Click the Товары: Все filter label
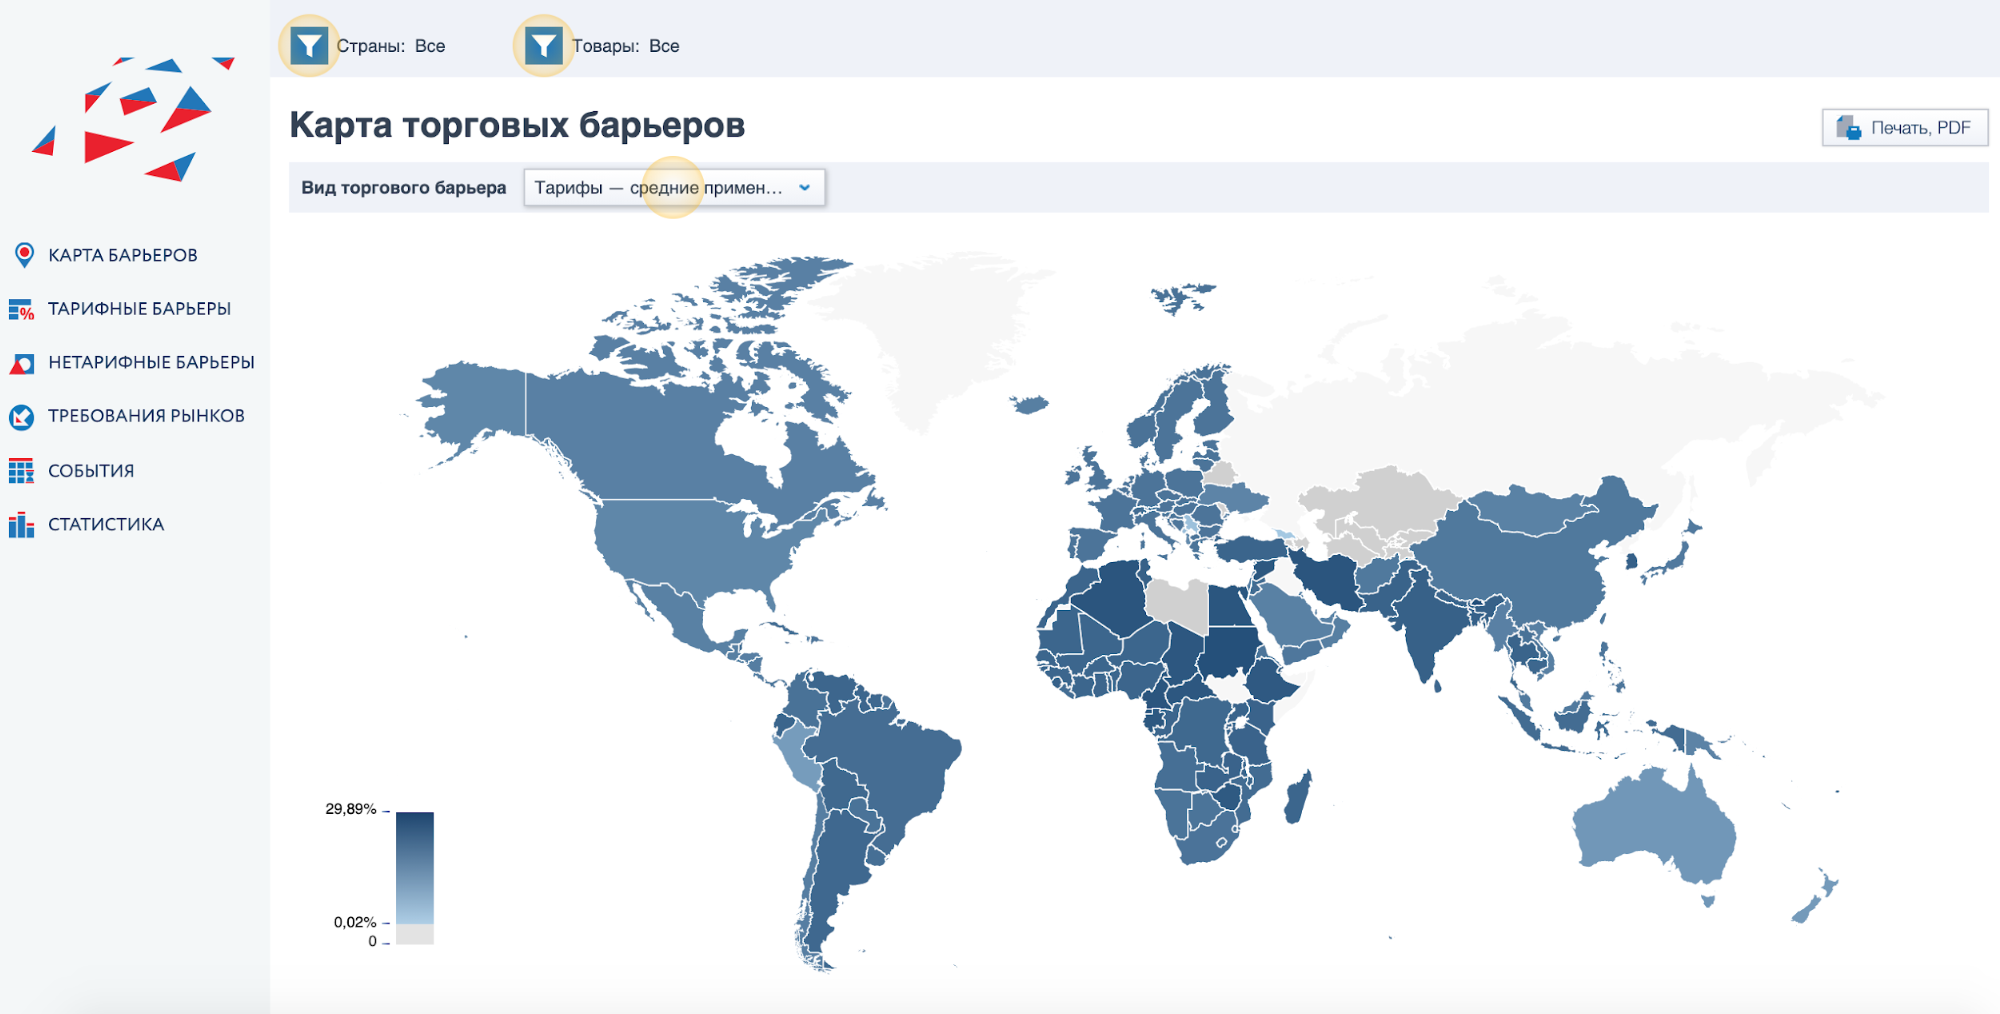Screen dimensions: 2000x1014 click(626, 46)
